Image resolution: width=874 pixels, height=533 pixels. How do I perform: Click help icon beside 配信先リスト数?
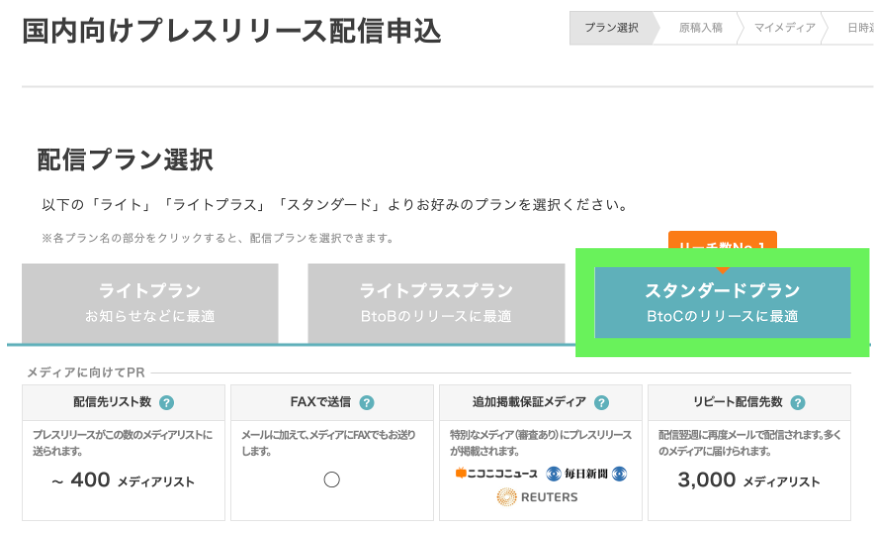pos(167,403)
